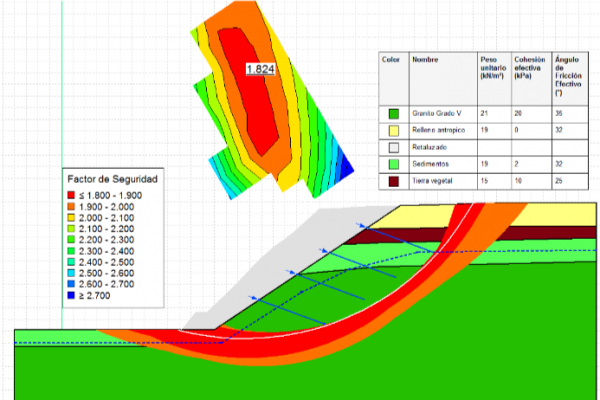Select the Tierra vegetal row name
The image size is (600, 400).
[430, 180]
